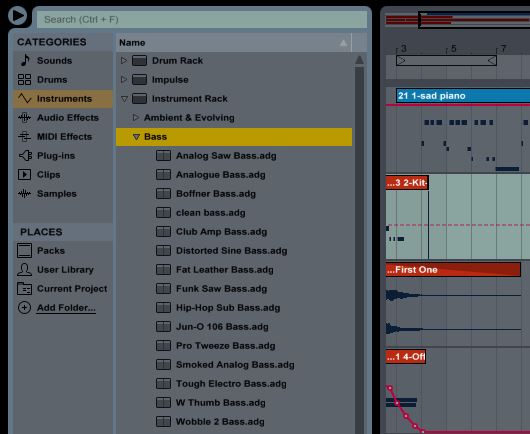Open the MIDI Effects category icon

tap(24, 137)
